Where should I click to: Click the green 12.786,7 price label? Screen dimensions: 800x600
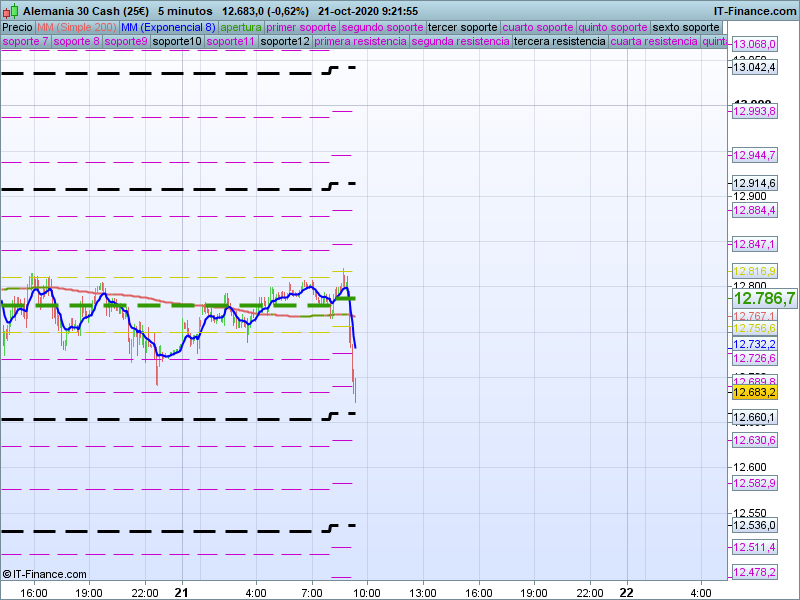[764, 298]
